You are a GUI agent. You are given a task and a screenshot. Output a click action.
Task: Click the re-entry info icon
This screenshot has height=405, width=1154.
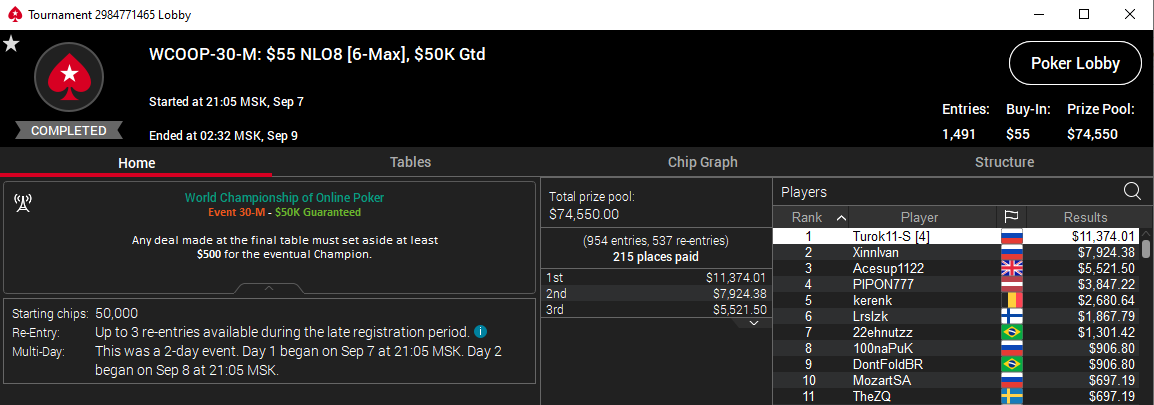point(479,331)
